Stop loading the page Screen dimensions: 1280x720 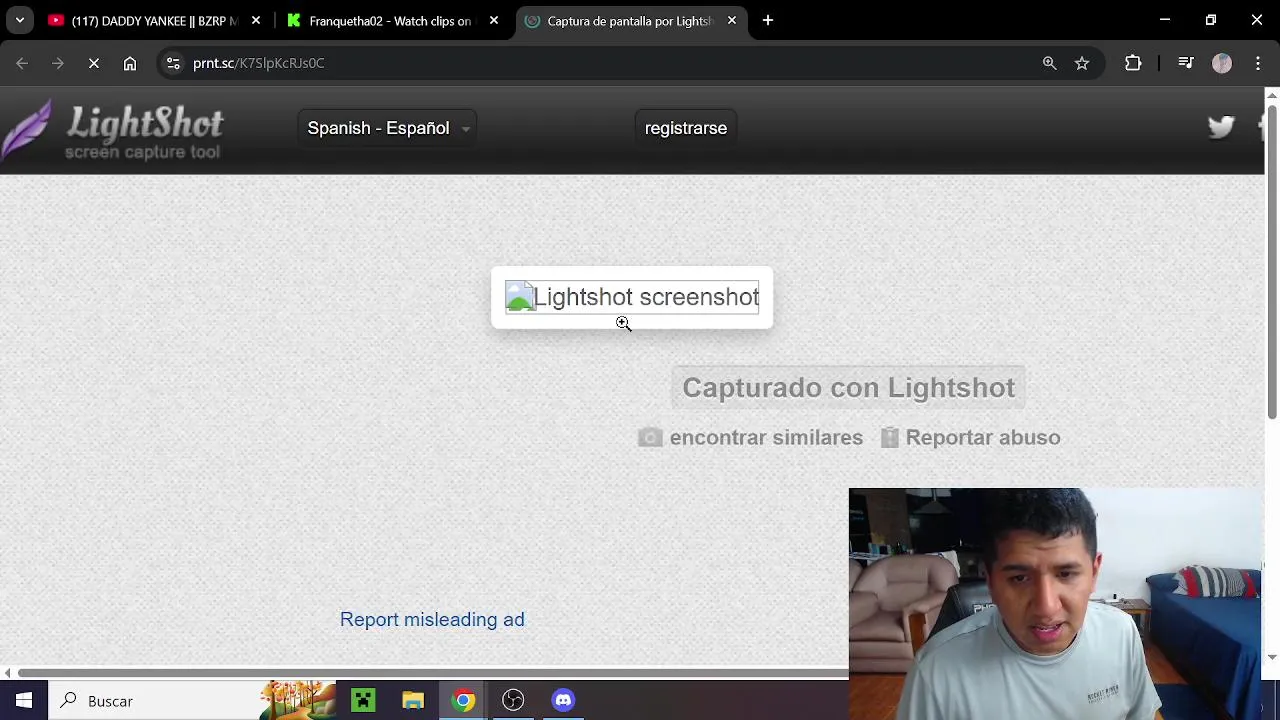(x=94, y=63)
